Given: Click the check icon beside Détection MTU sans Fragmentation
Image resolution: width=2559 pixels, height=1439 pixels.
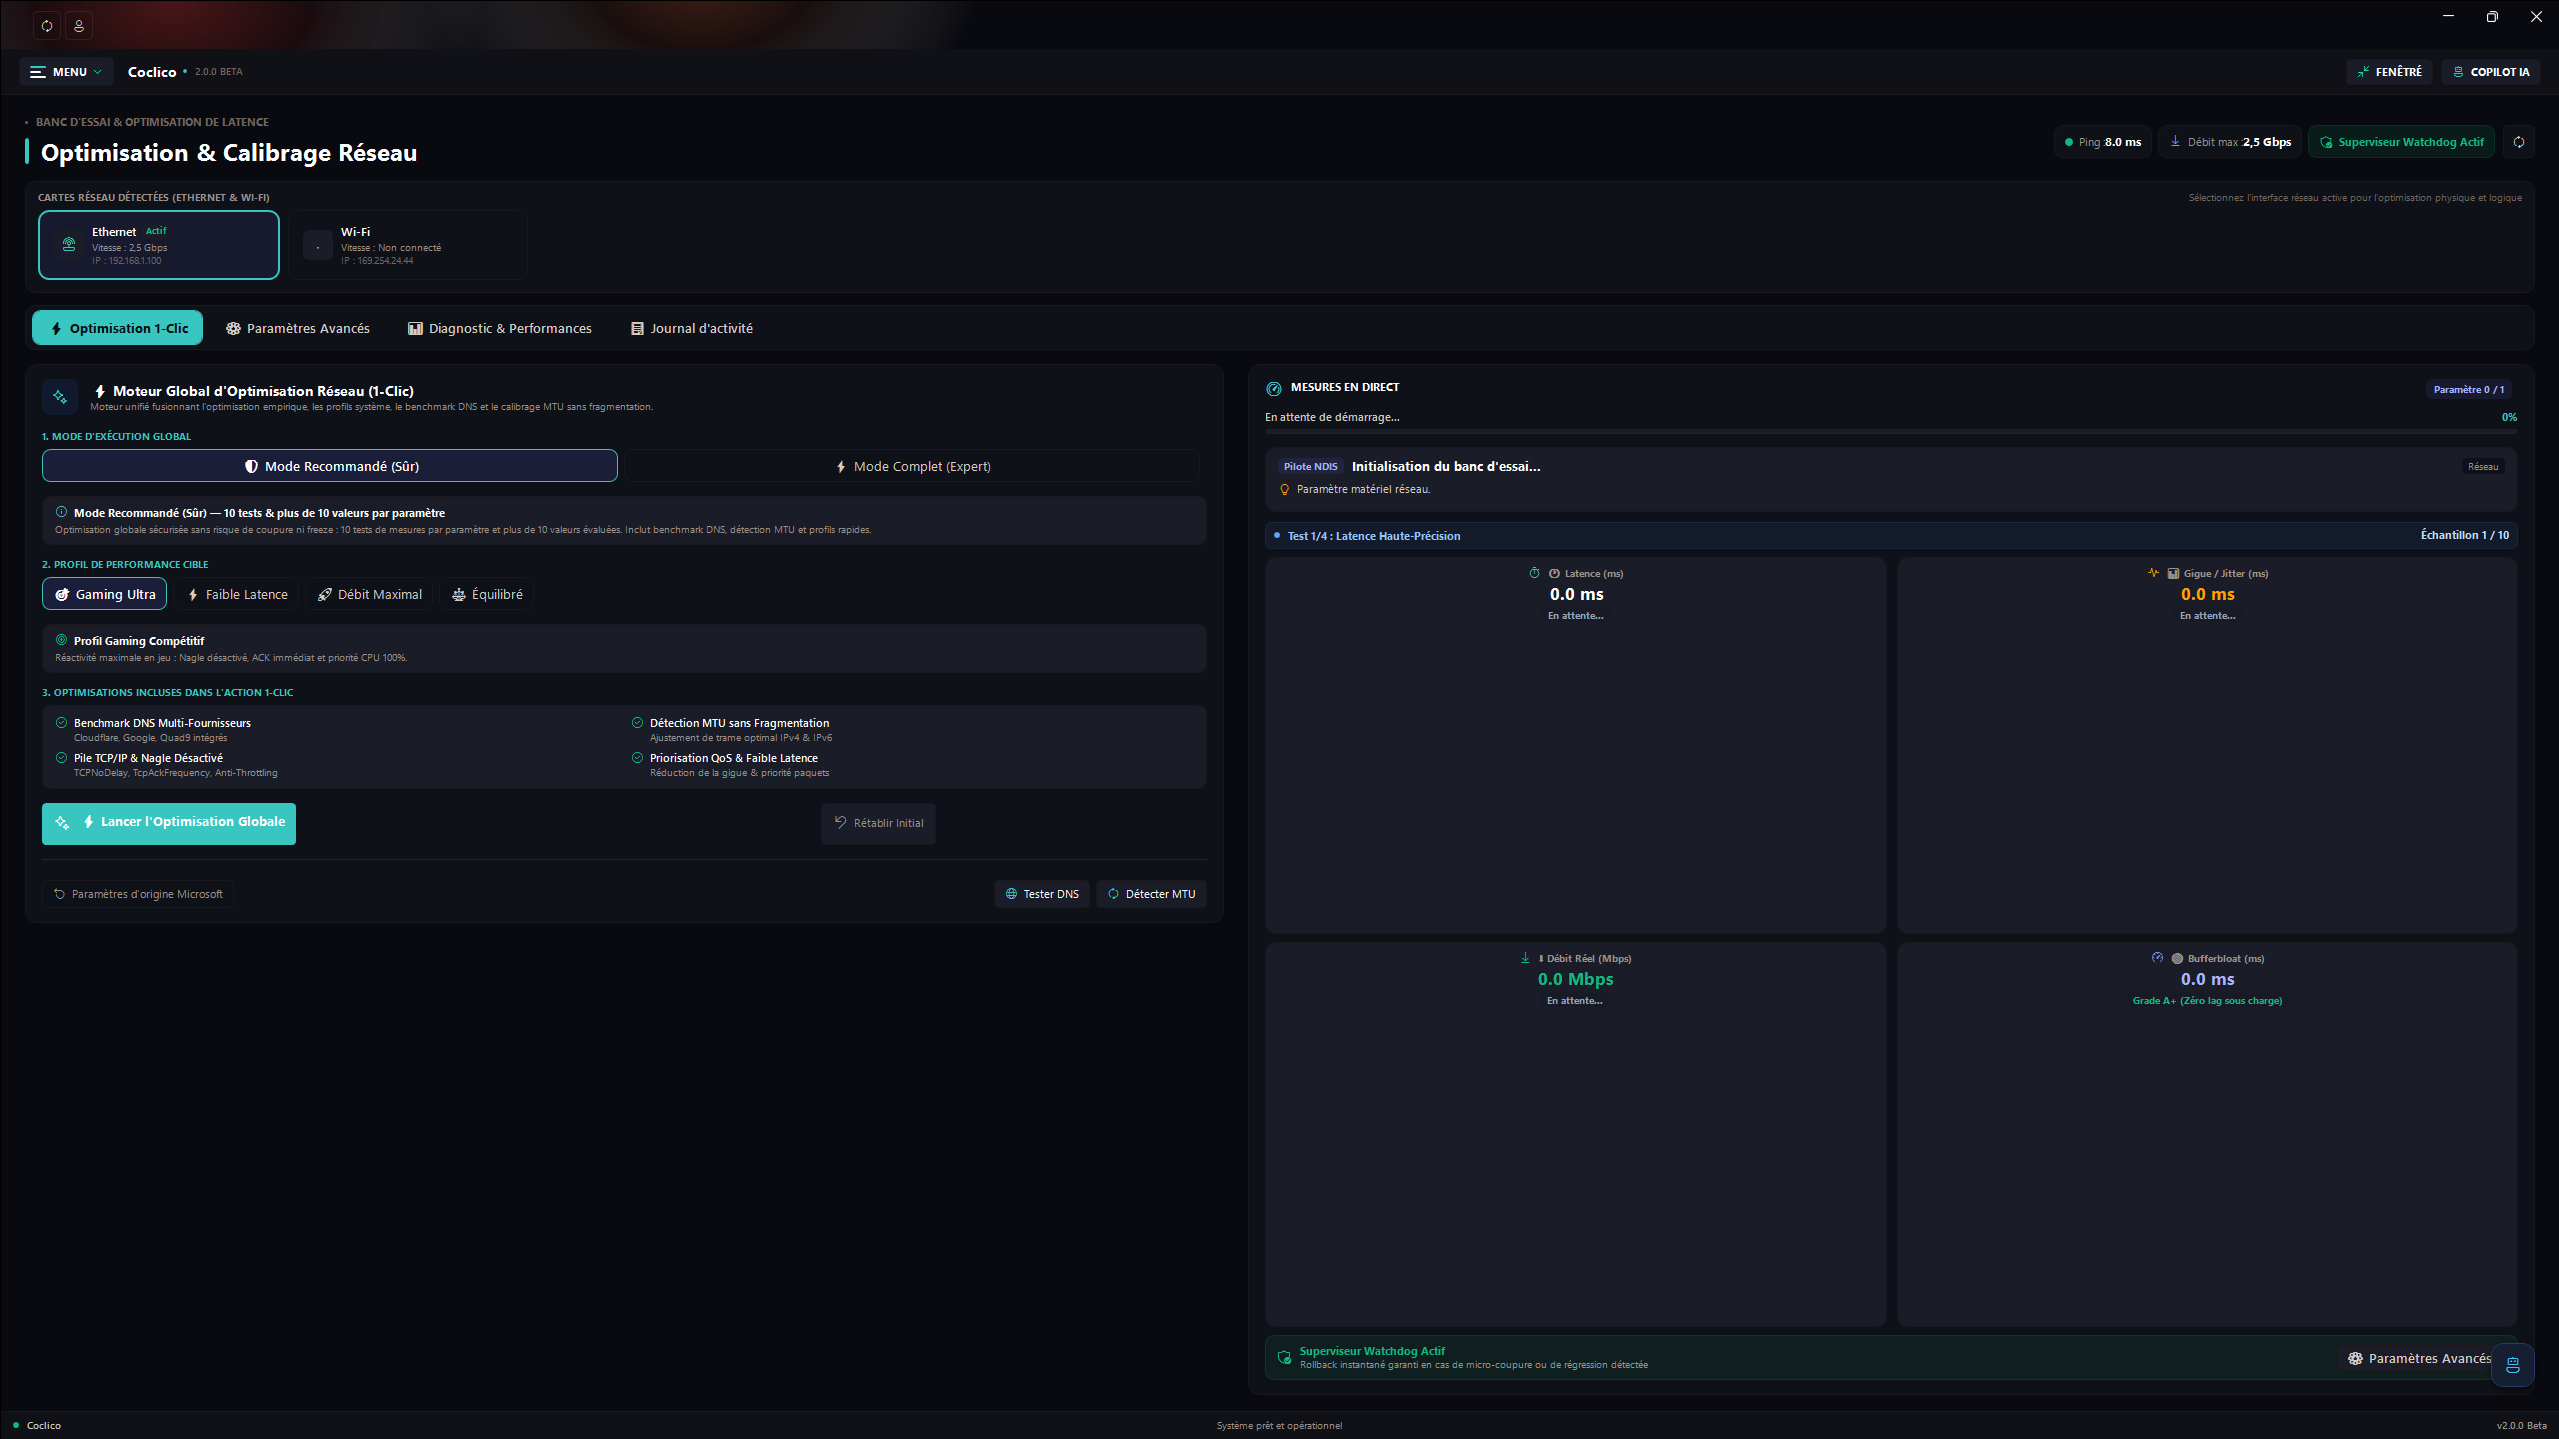Looking at the screenshot, I should click(x=638, y=722).
